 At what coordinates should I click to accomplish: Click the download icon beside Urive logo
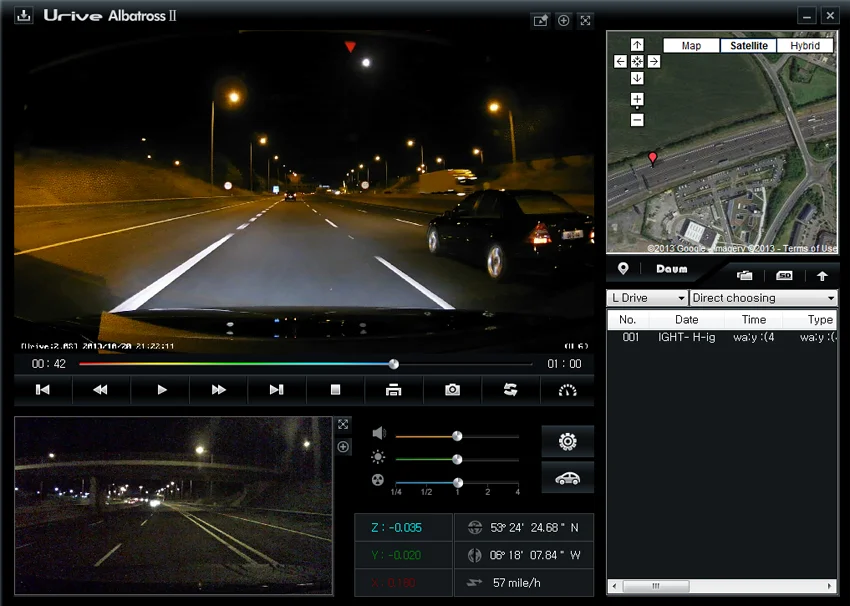tap(23, 15)
